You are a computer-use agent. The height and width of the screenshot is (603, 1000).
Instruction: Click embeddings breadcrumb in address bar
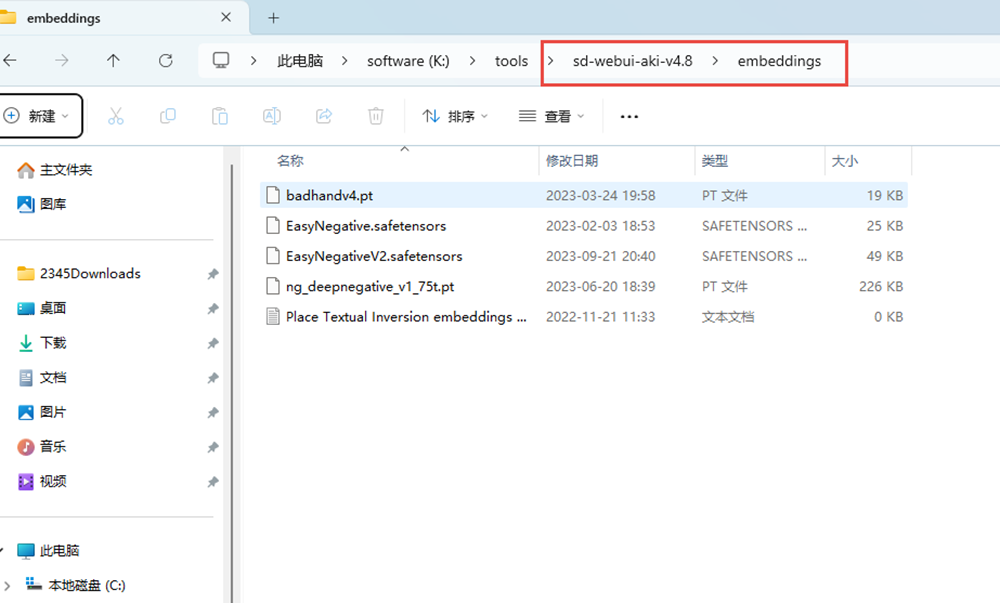pos(779,61)
